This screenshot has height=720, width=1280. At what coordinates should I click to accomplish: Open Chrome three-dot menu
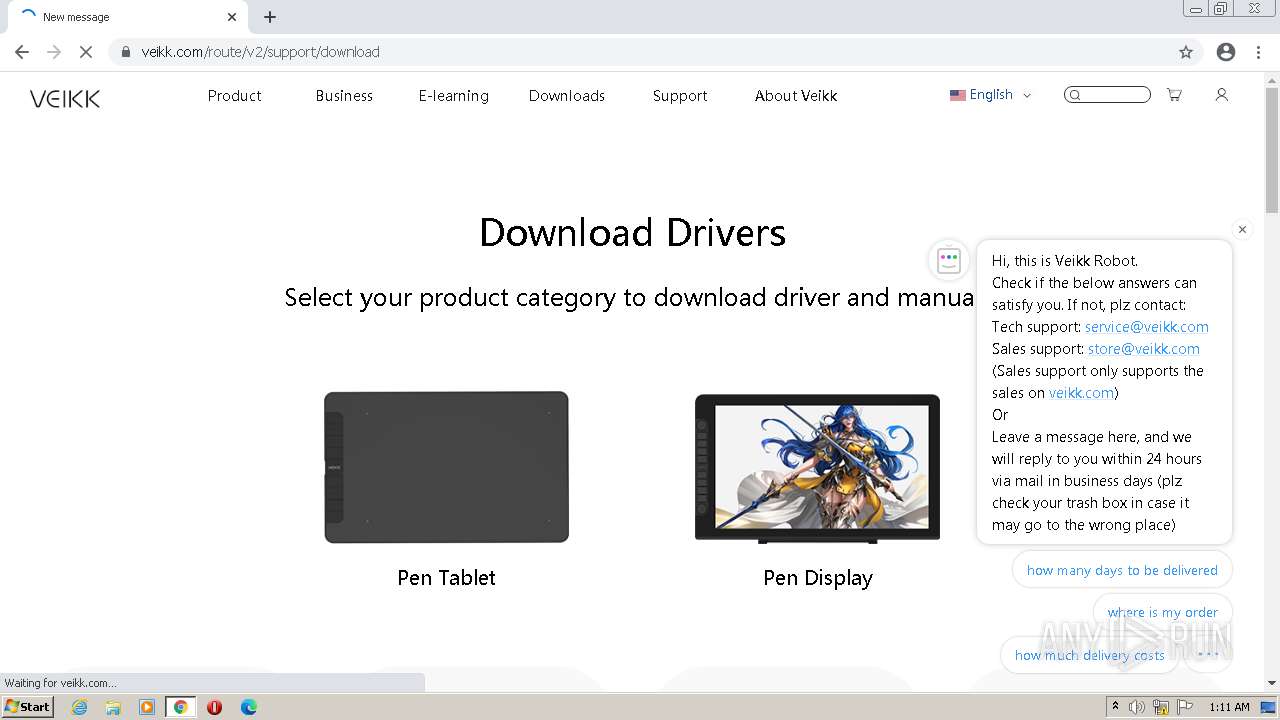tap(1259, 52)
